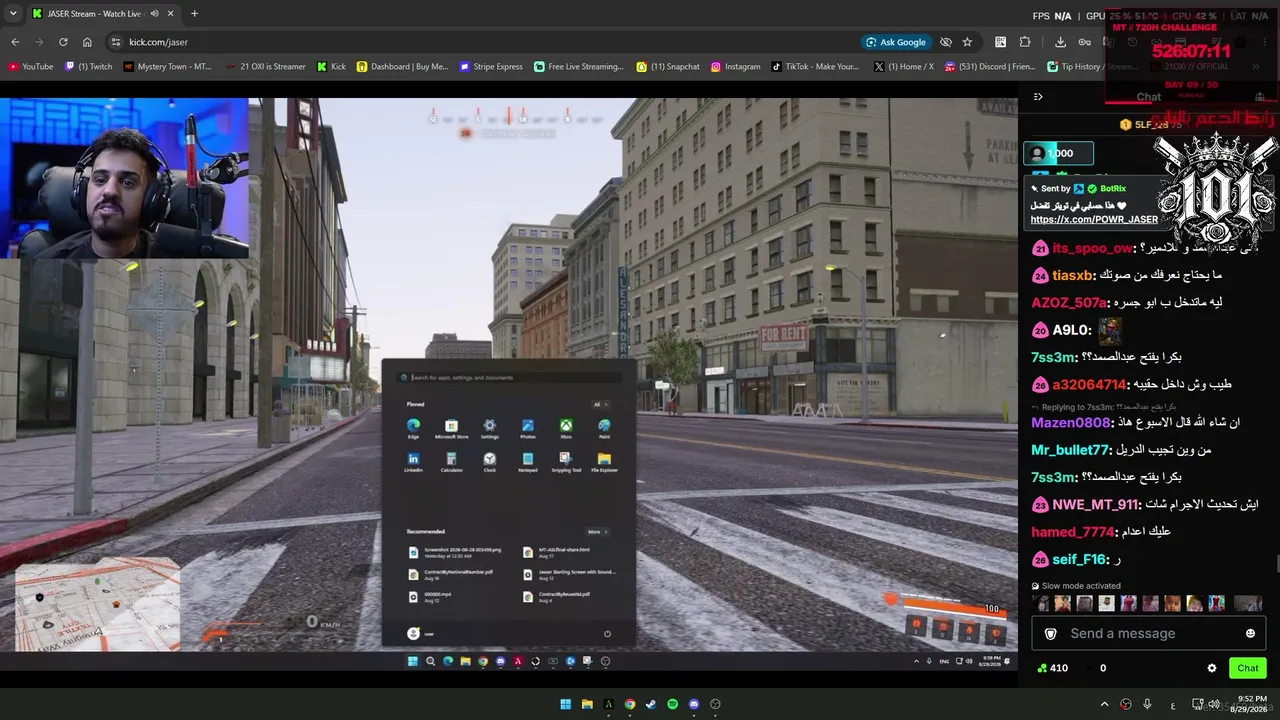Image resolution: width=1280 pixels, height=720 pixels.
Task: Show hidden system tray icons chevron
Action: pyautogui.click(x=1104, y=704)
